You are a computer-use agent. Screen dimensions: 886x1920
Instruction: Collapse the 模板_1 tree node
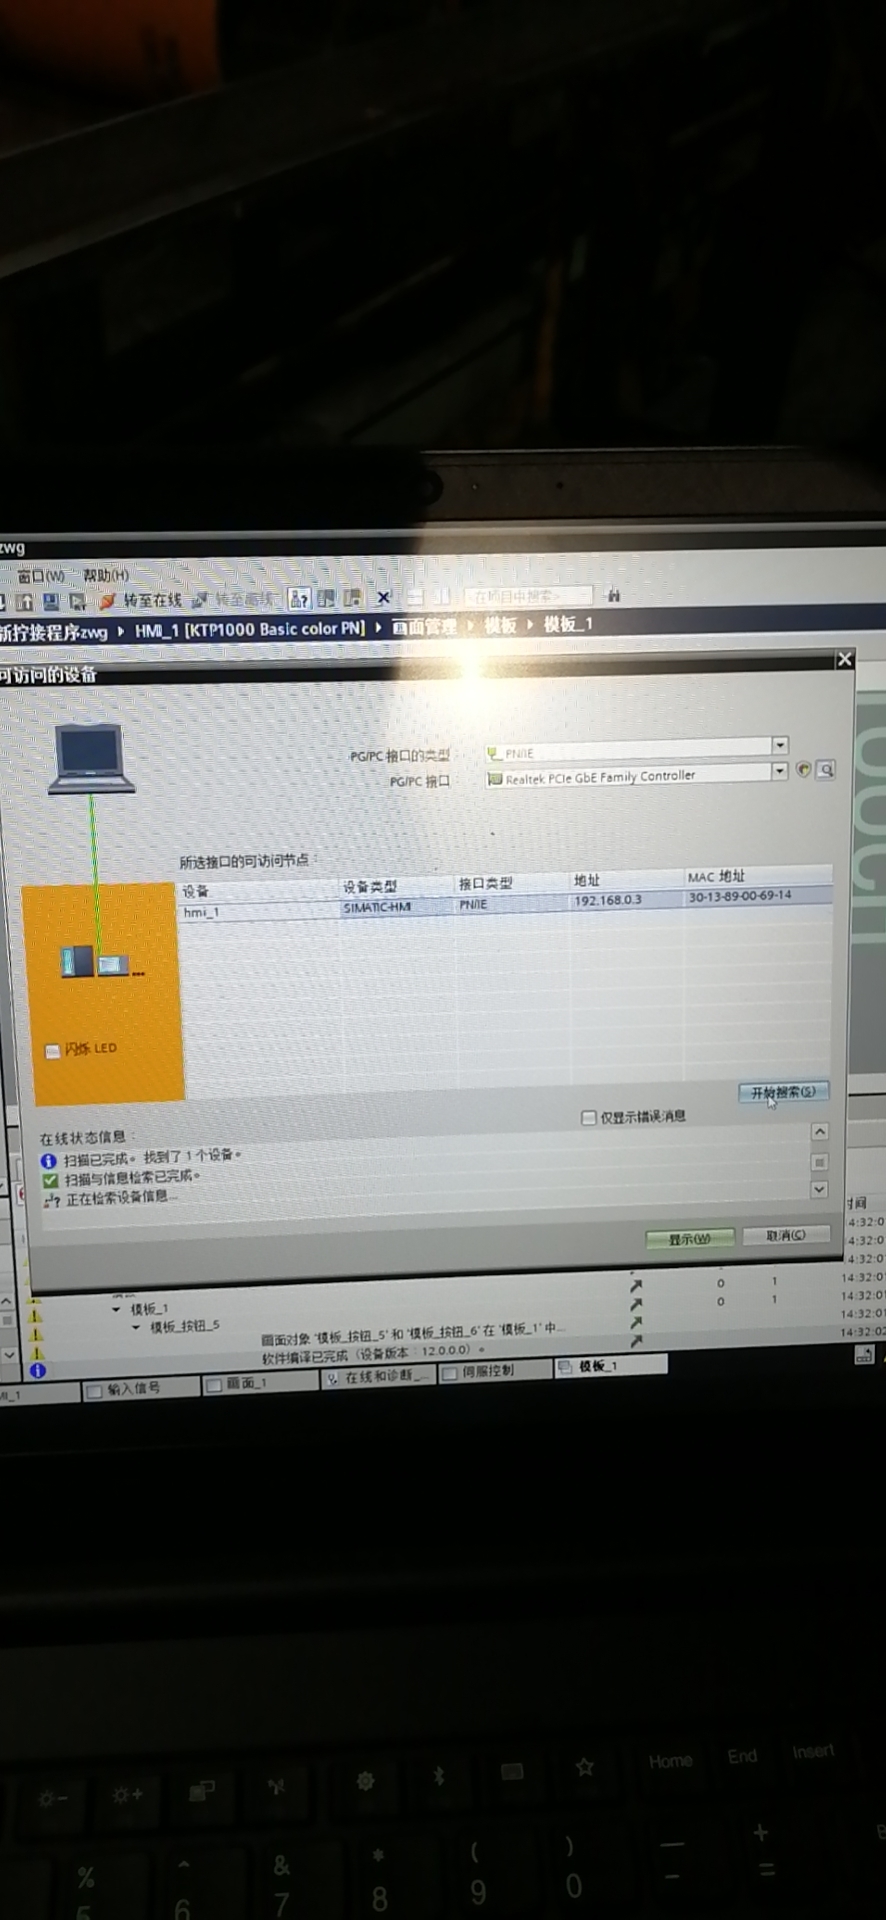tap(116, 1309)
